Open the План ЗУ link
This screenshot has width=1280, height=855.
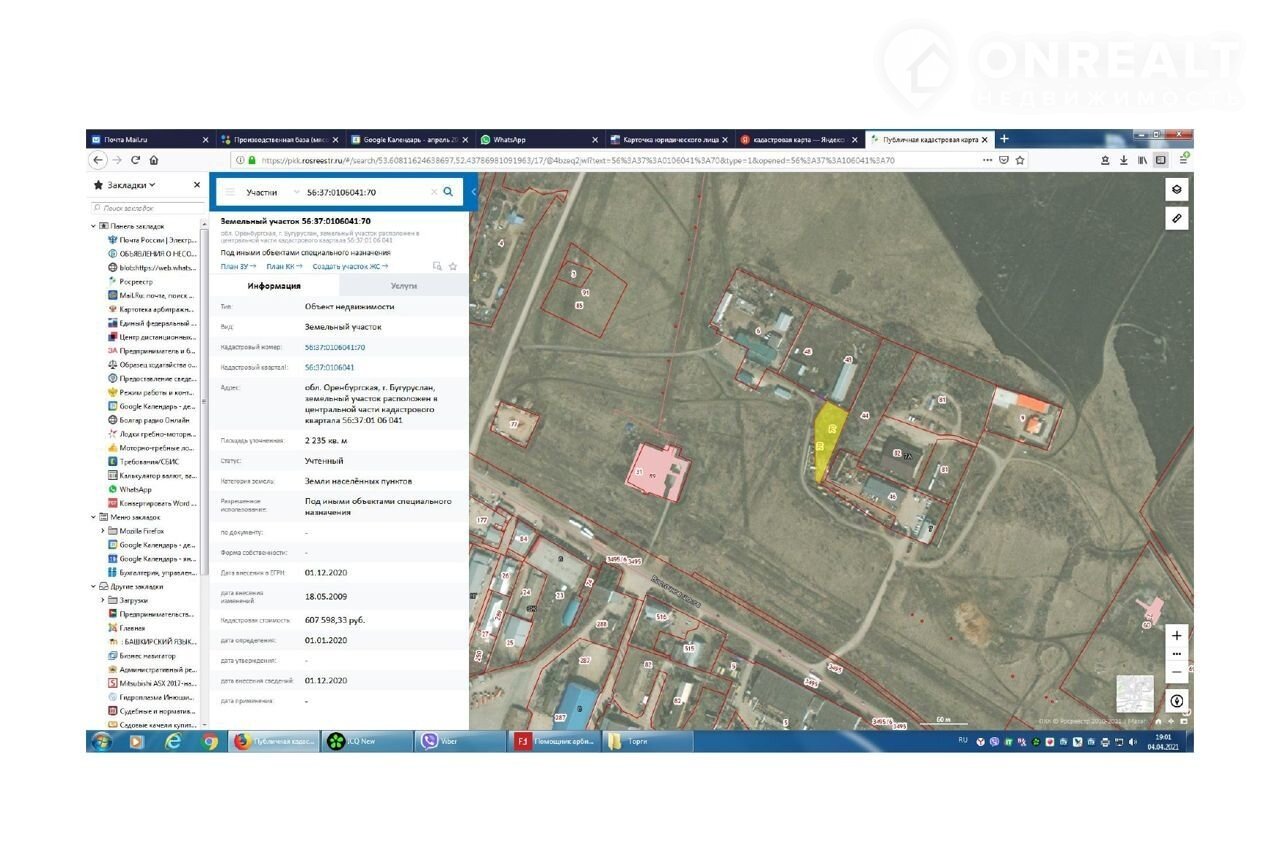238,266
